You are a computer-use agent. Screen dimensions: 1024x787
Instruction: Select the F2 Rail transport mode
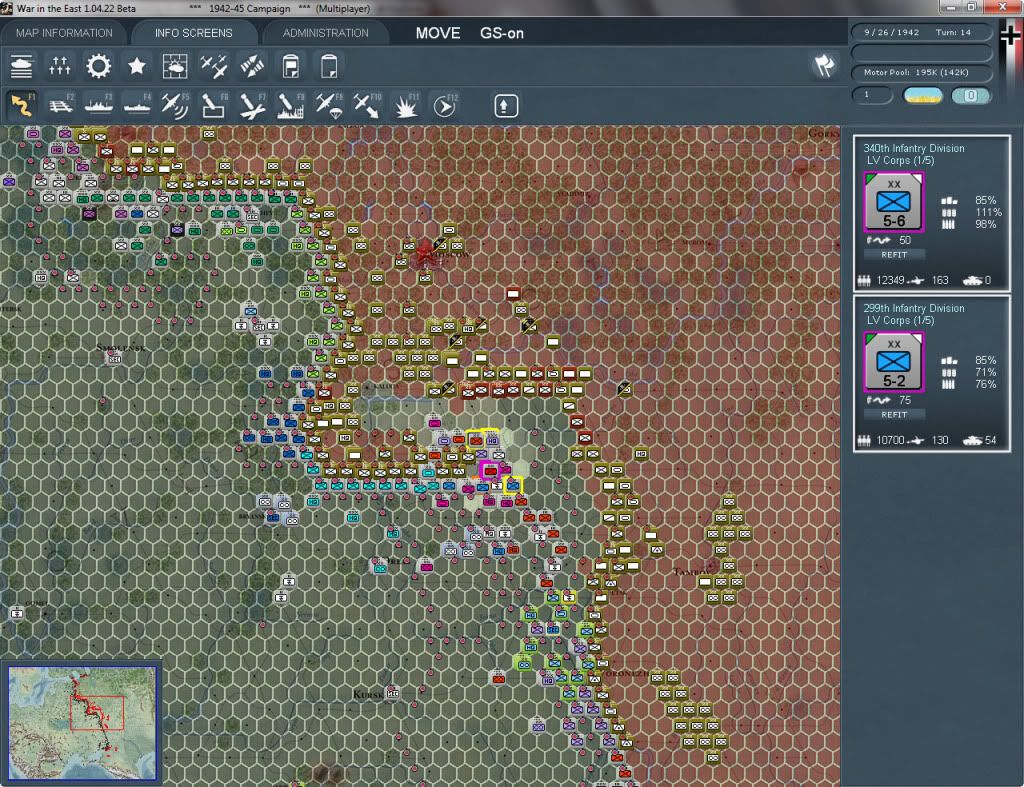pyautogui.click(x=61, y=105)
